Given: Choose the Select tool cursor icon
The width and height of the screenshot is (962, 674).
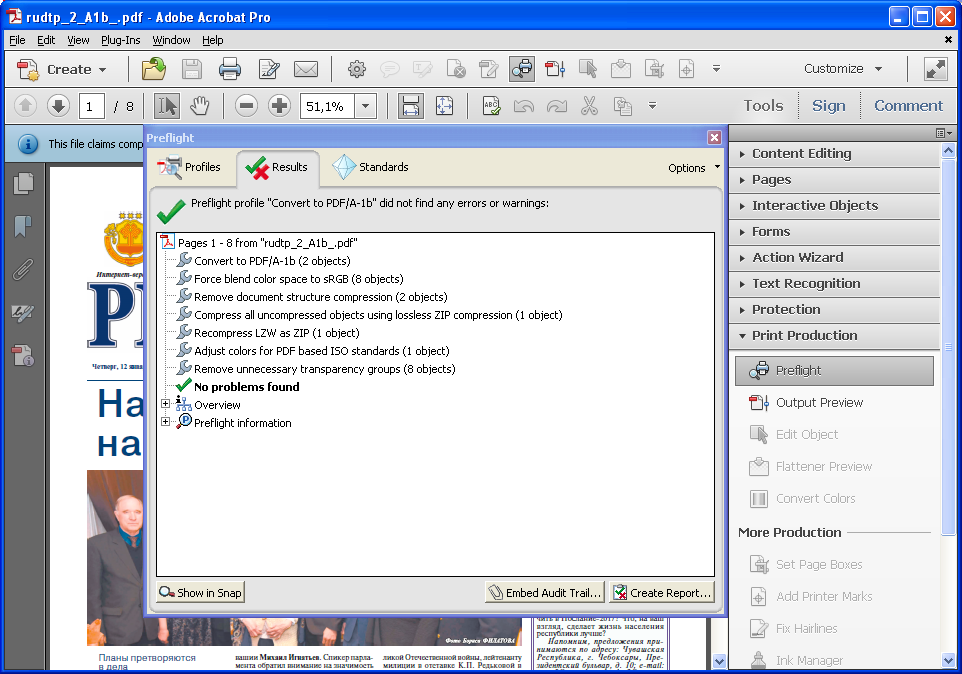Looking at the screenshot, I should click(x=166, y=106).
